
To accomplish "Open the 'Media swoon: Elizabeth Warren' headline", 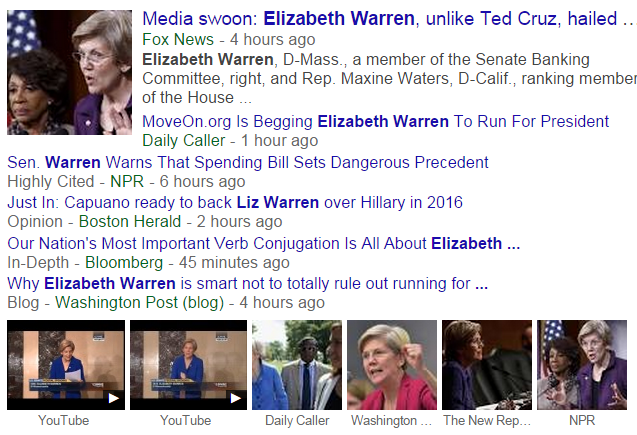I will coord(388,19).
